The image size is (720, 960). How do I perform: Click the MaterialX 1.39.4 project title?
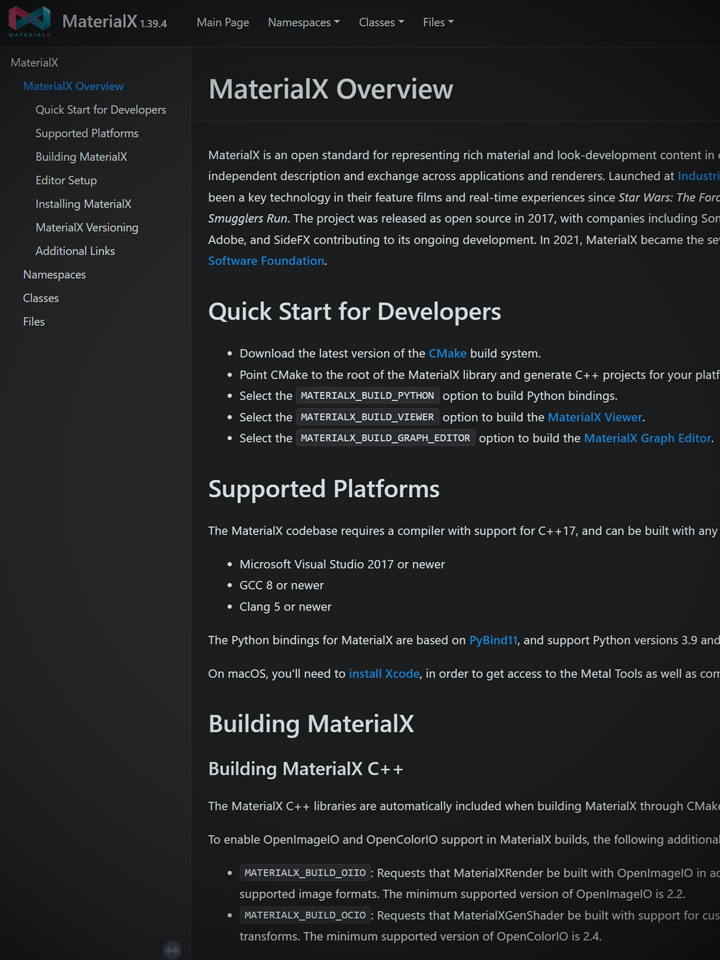(114, 22)
